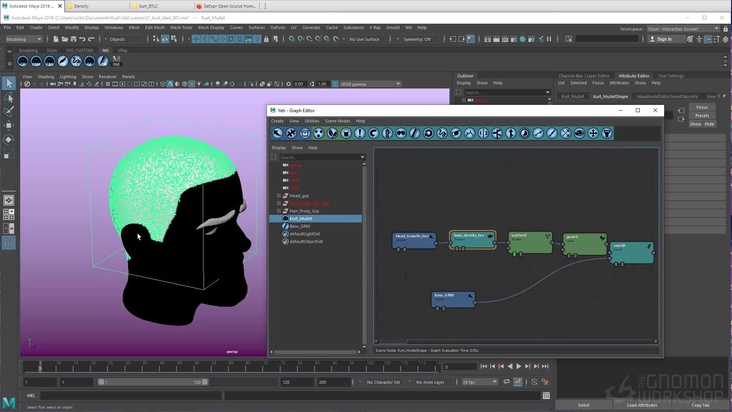Select the Maya Select tool arrow icon

pos(9,84)
